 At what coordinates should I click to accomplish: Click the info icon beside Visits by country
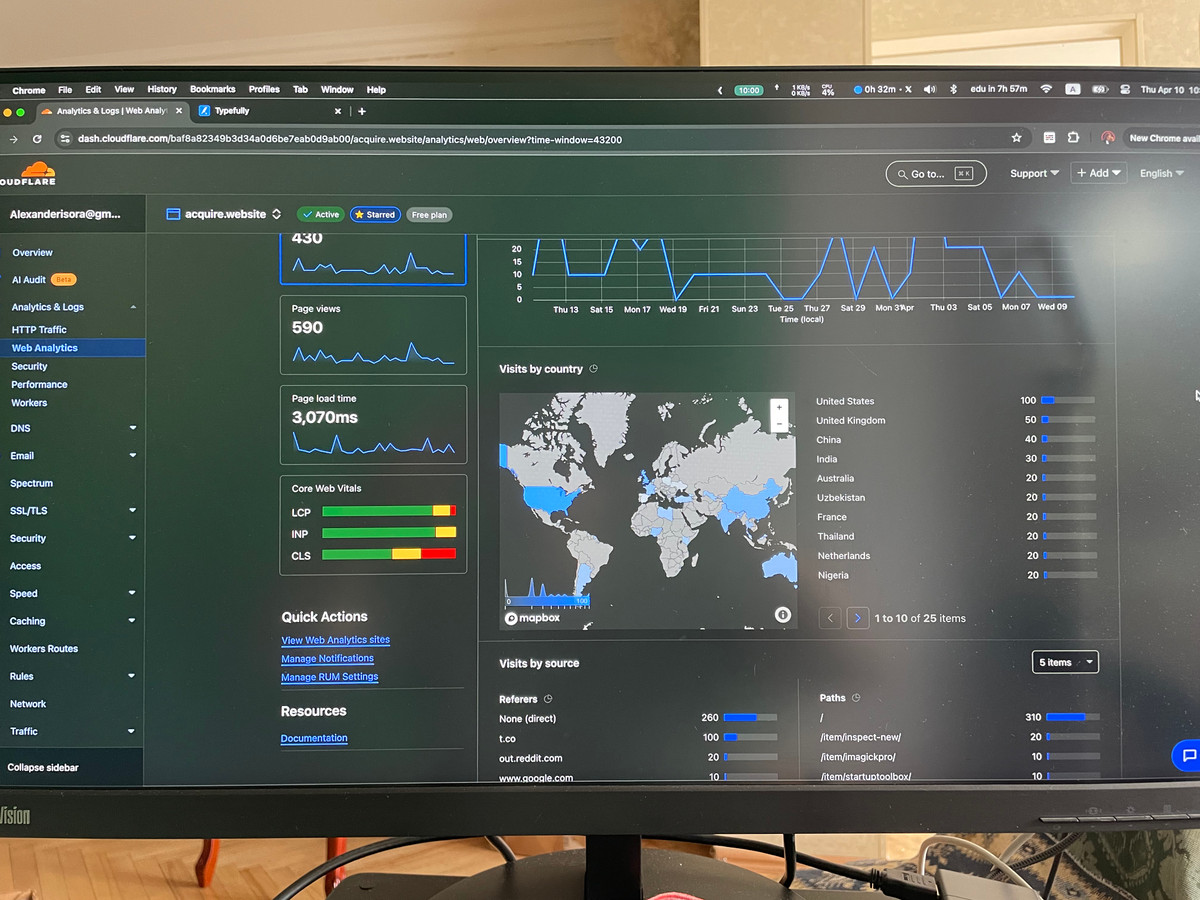[593, 369]
